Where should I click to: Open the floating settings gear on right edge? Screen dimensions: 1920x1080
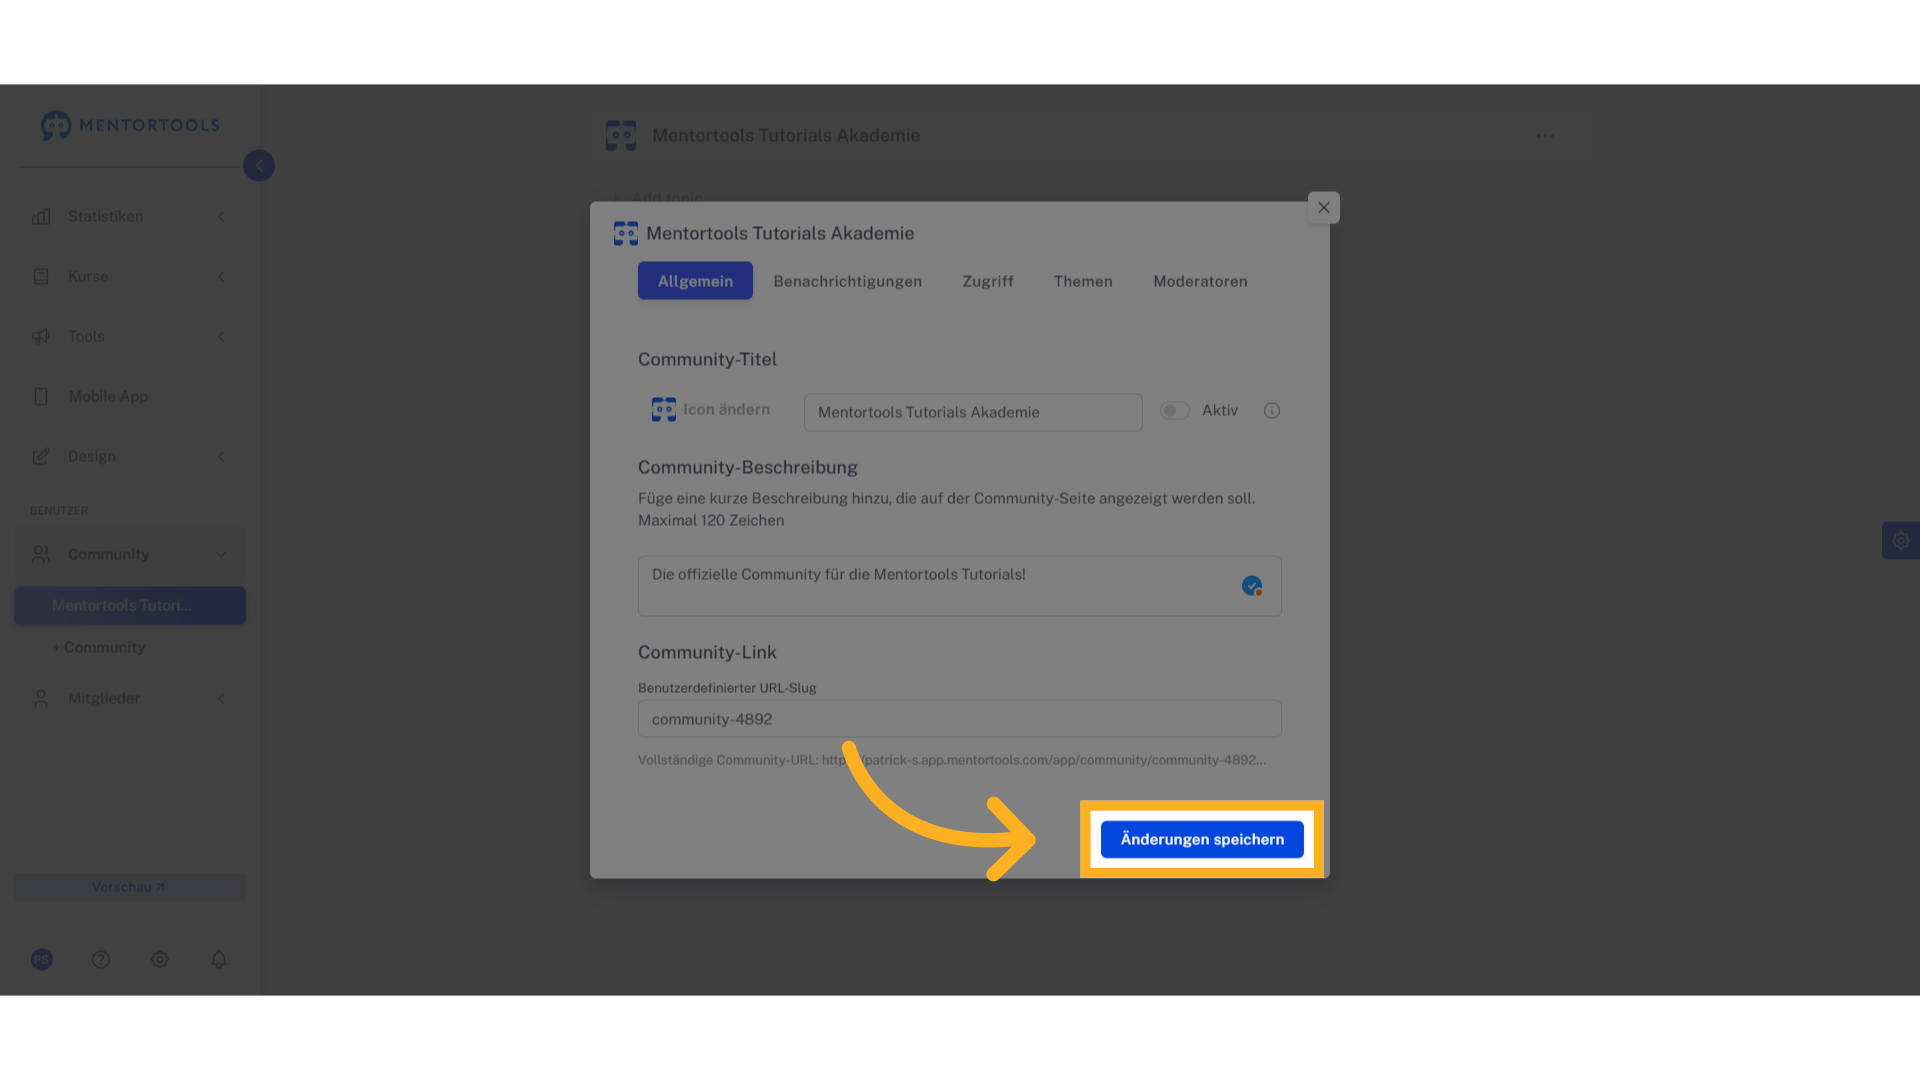[x=1901, y=541]
